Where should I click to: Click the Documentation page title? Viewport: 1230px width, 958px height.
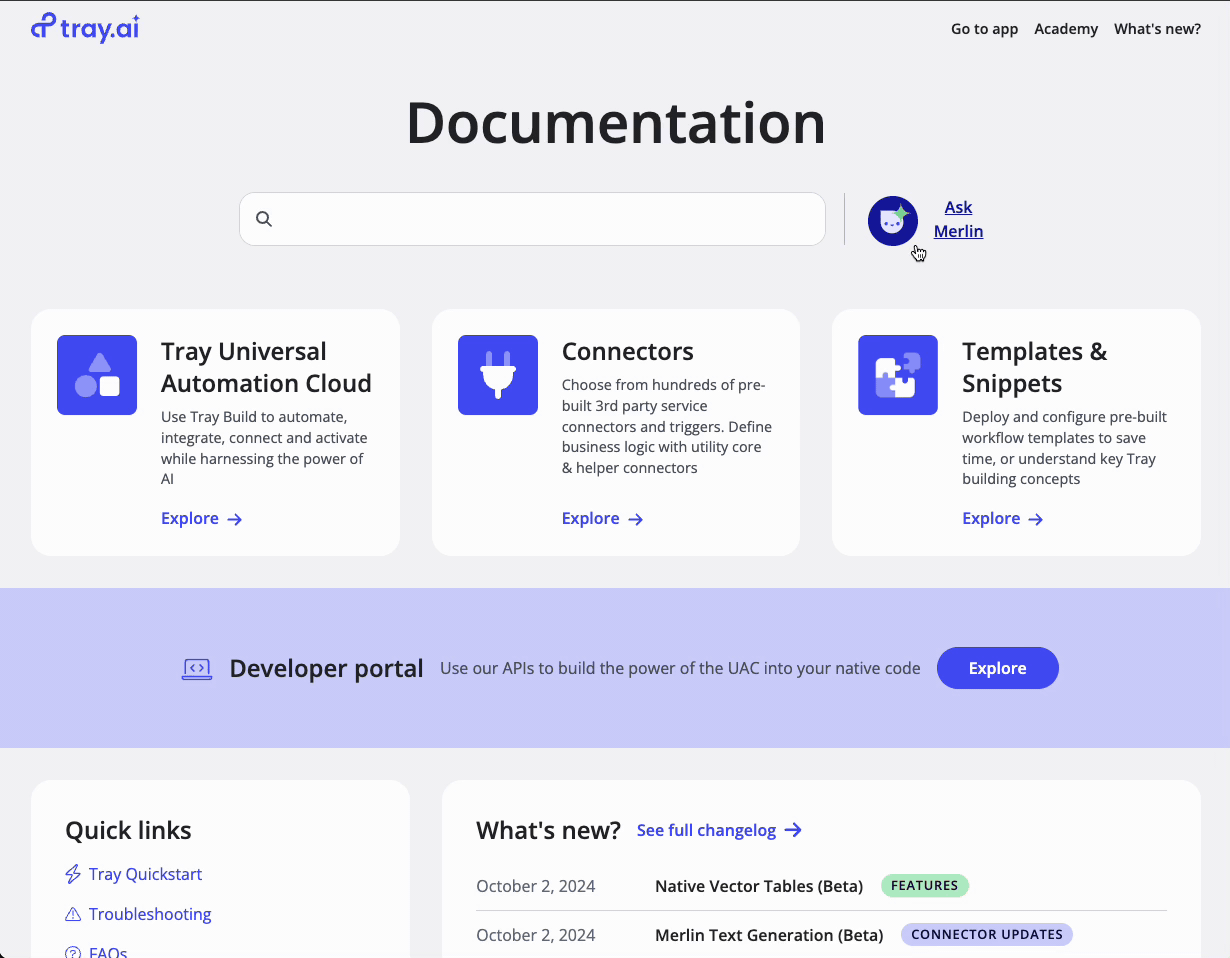(616, 123)
